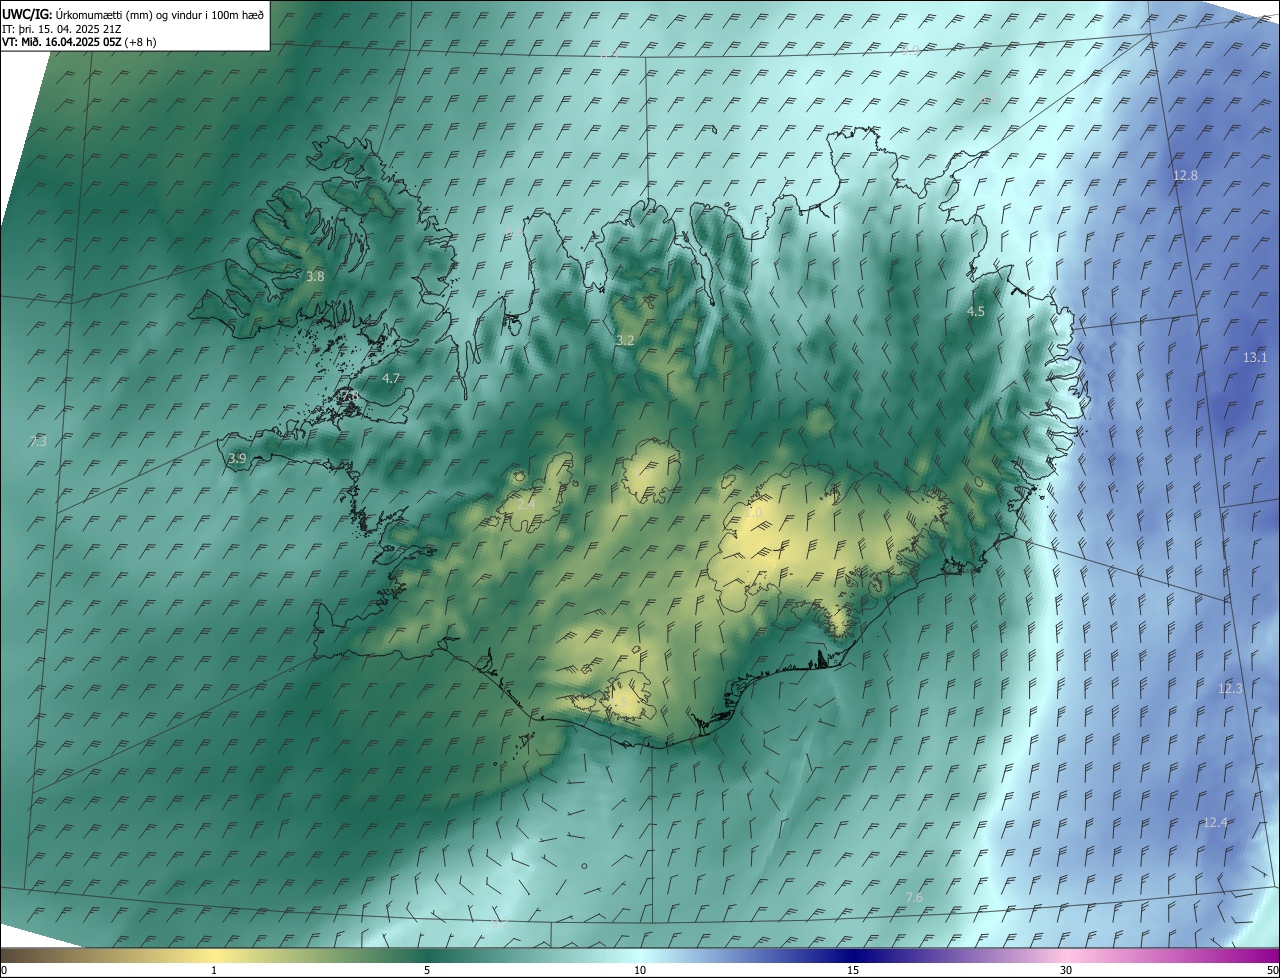Click the 4.5 value in northeast Iceland
Screen dimensions: 1280x978
pyautogui.click(x=975, y=311)
